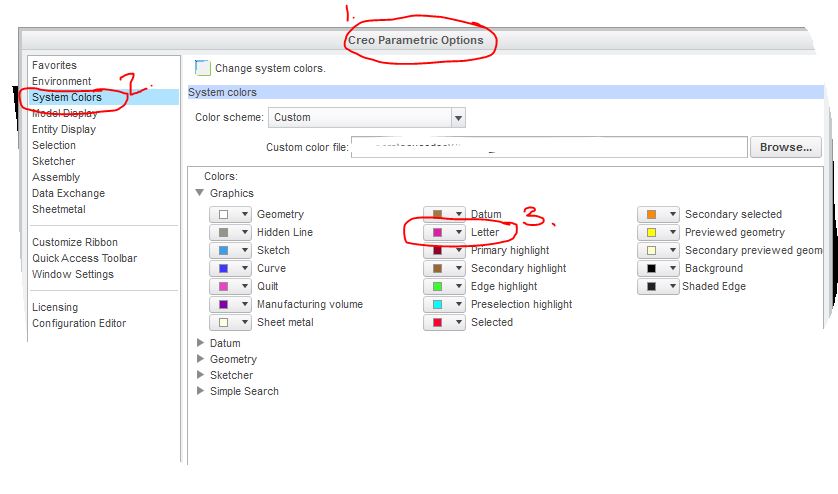Open Customize Ribbon settings
The width and height of the screenshot is (838, 494).
(75, 242)
